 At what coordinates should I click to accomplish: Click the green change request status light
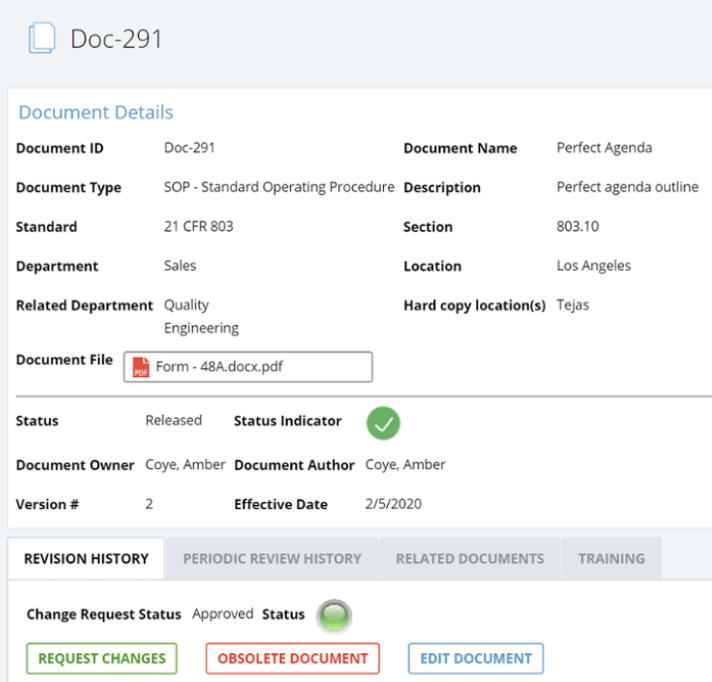335,617
